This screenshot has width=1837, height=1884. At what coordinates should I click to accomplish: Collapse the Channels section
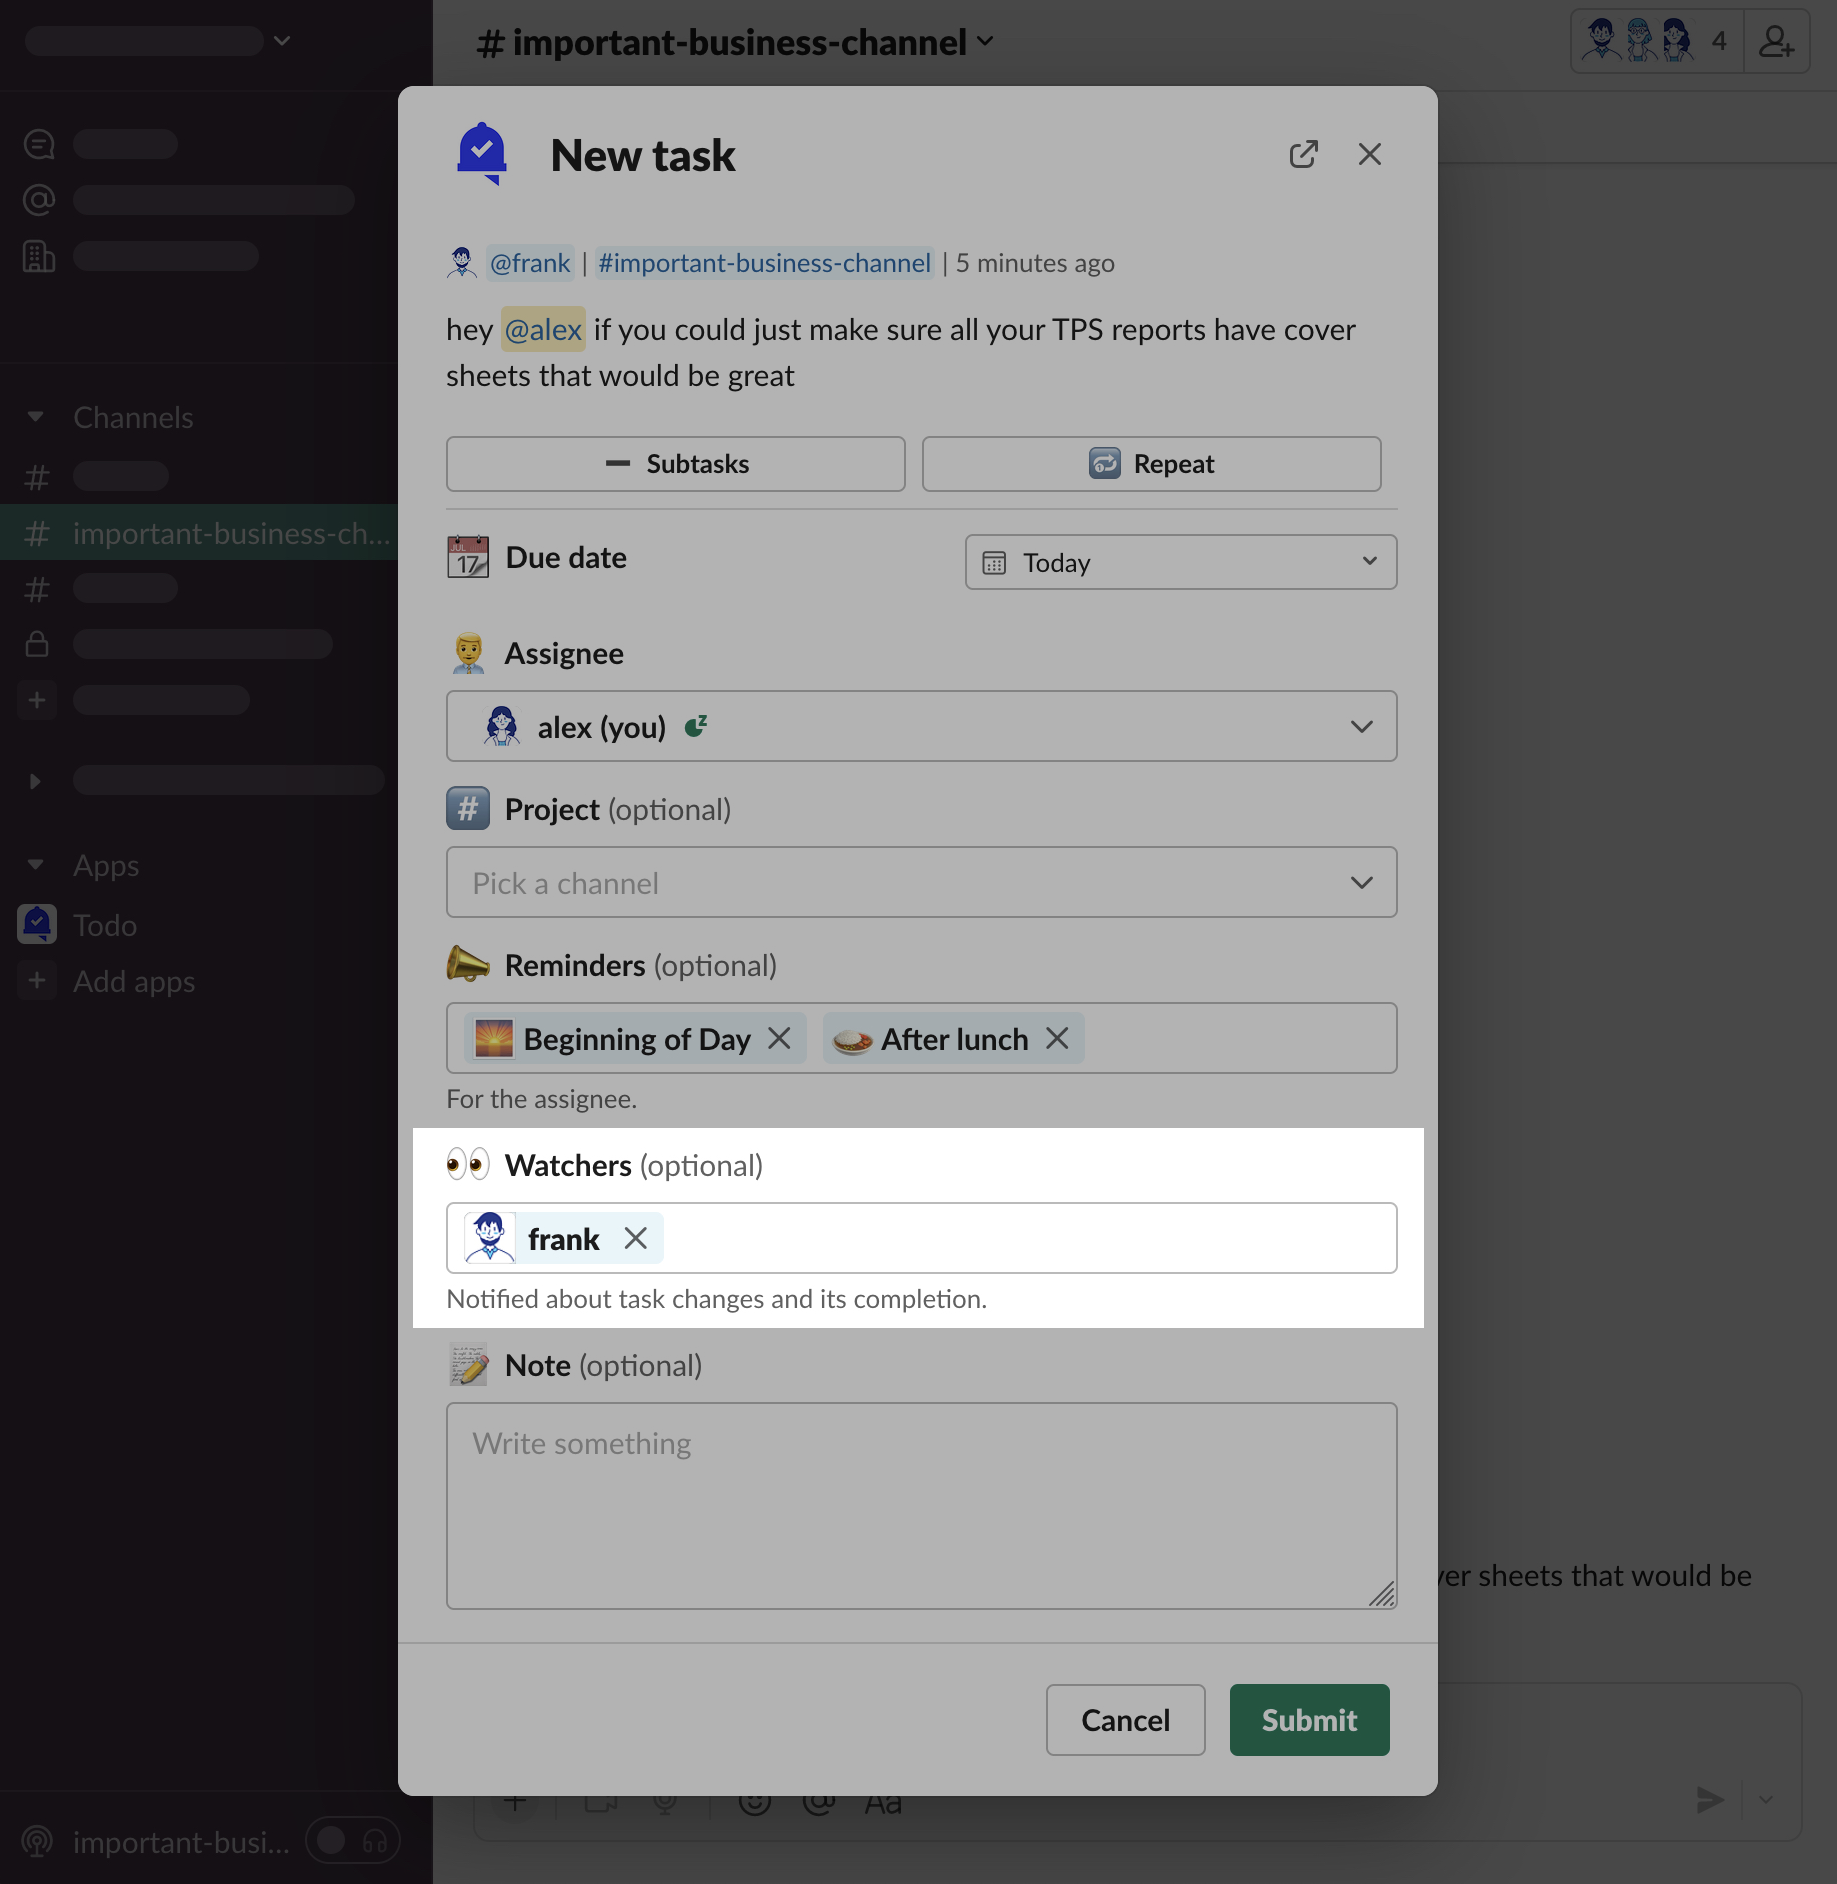(36, 417)
